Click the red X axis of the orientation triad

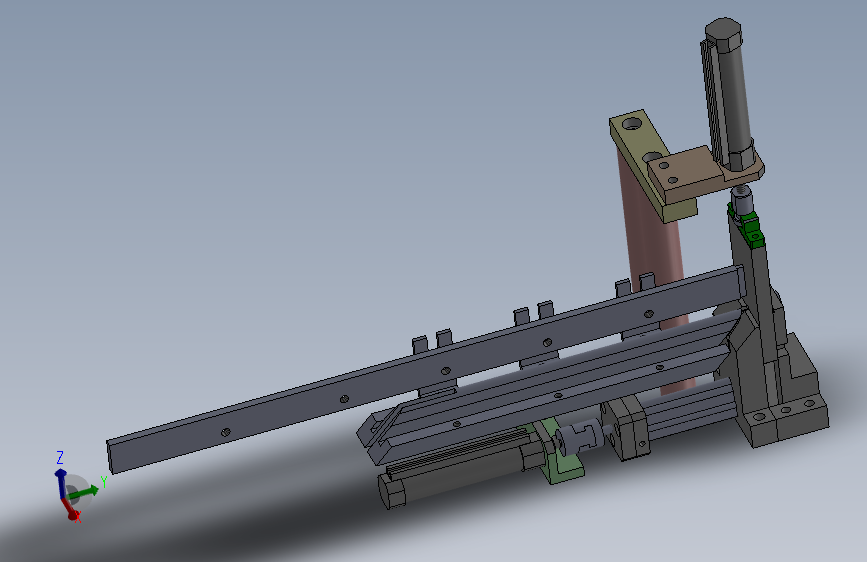point(70,508)
